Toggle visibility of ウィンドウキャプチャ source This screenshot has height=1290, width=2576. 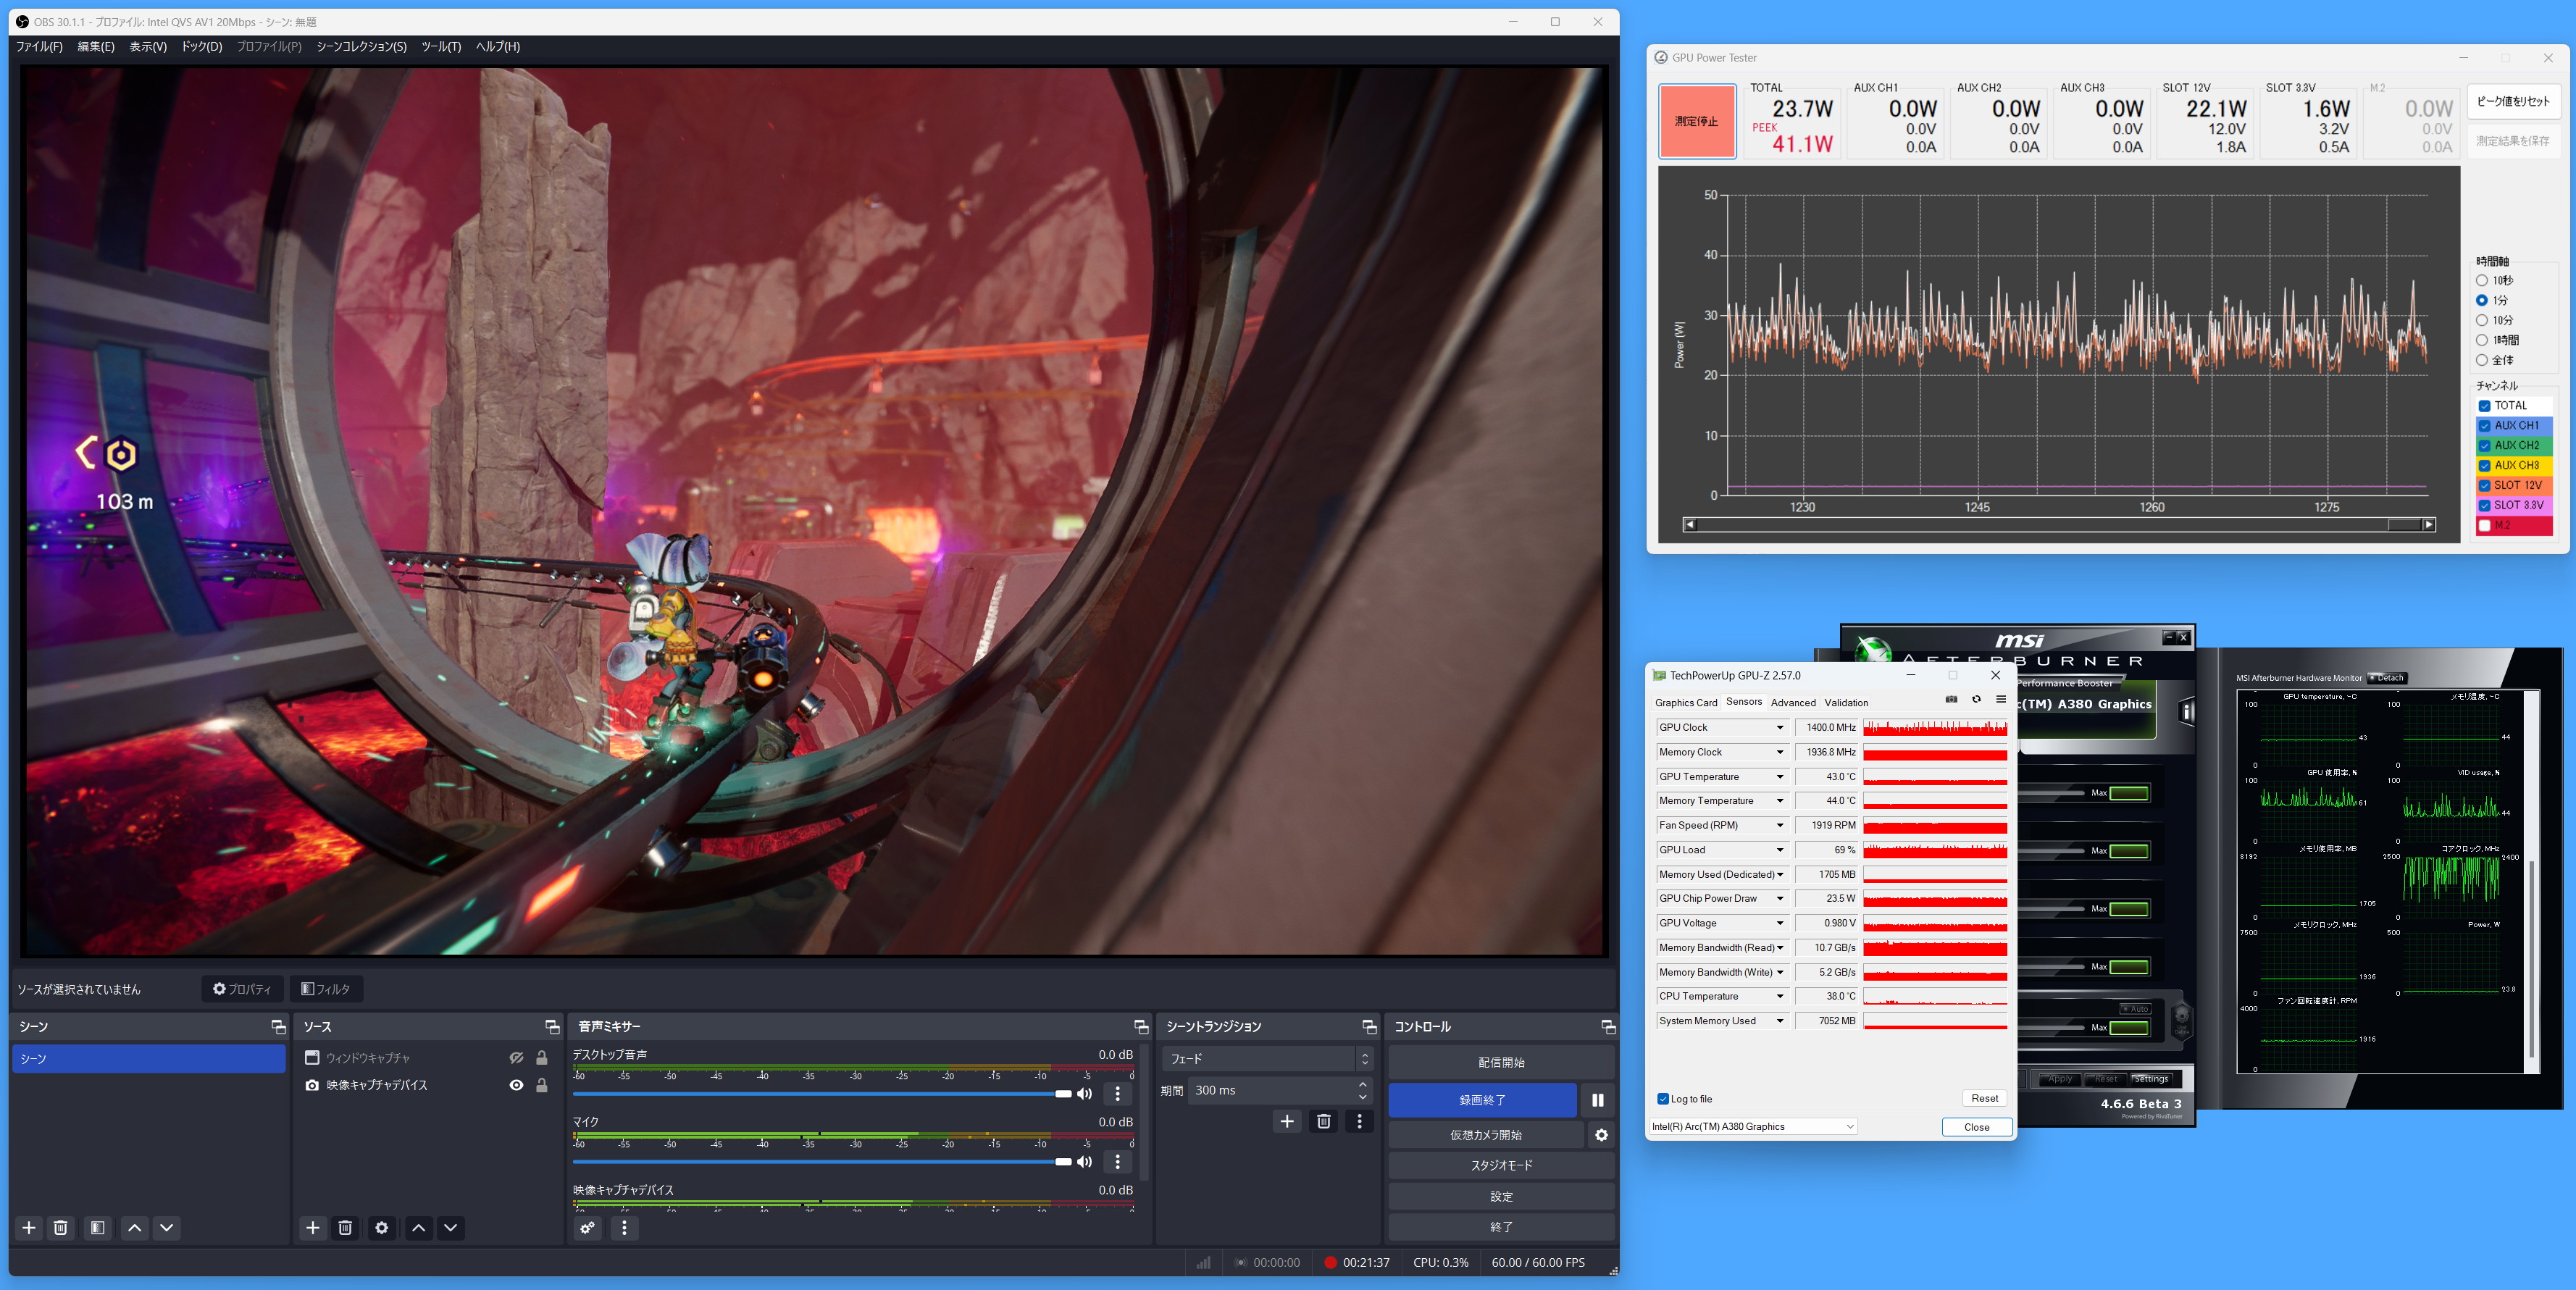516,1058
